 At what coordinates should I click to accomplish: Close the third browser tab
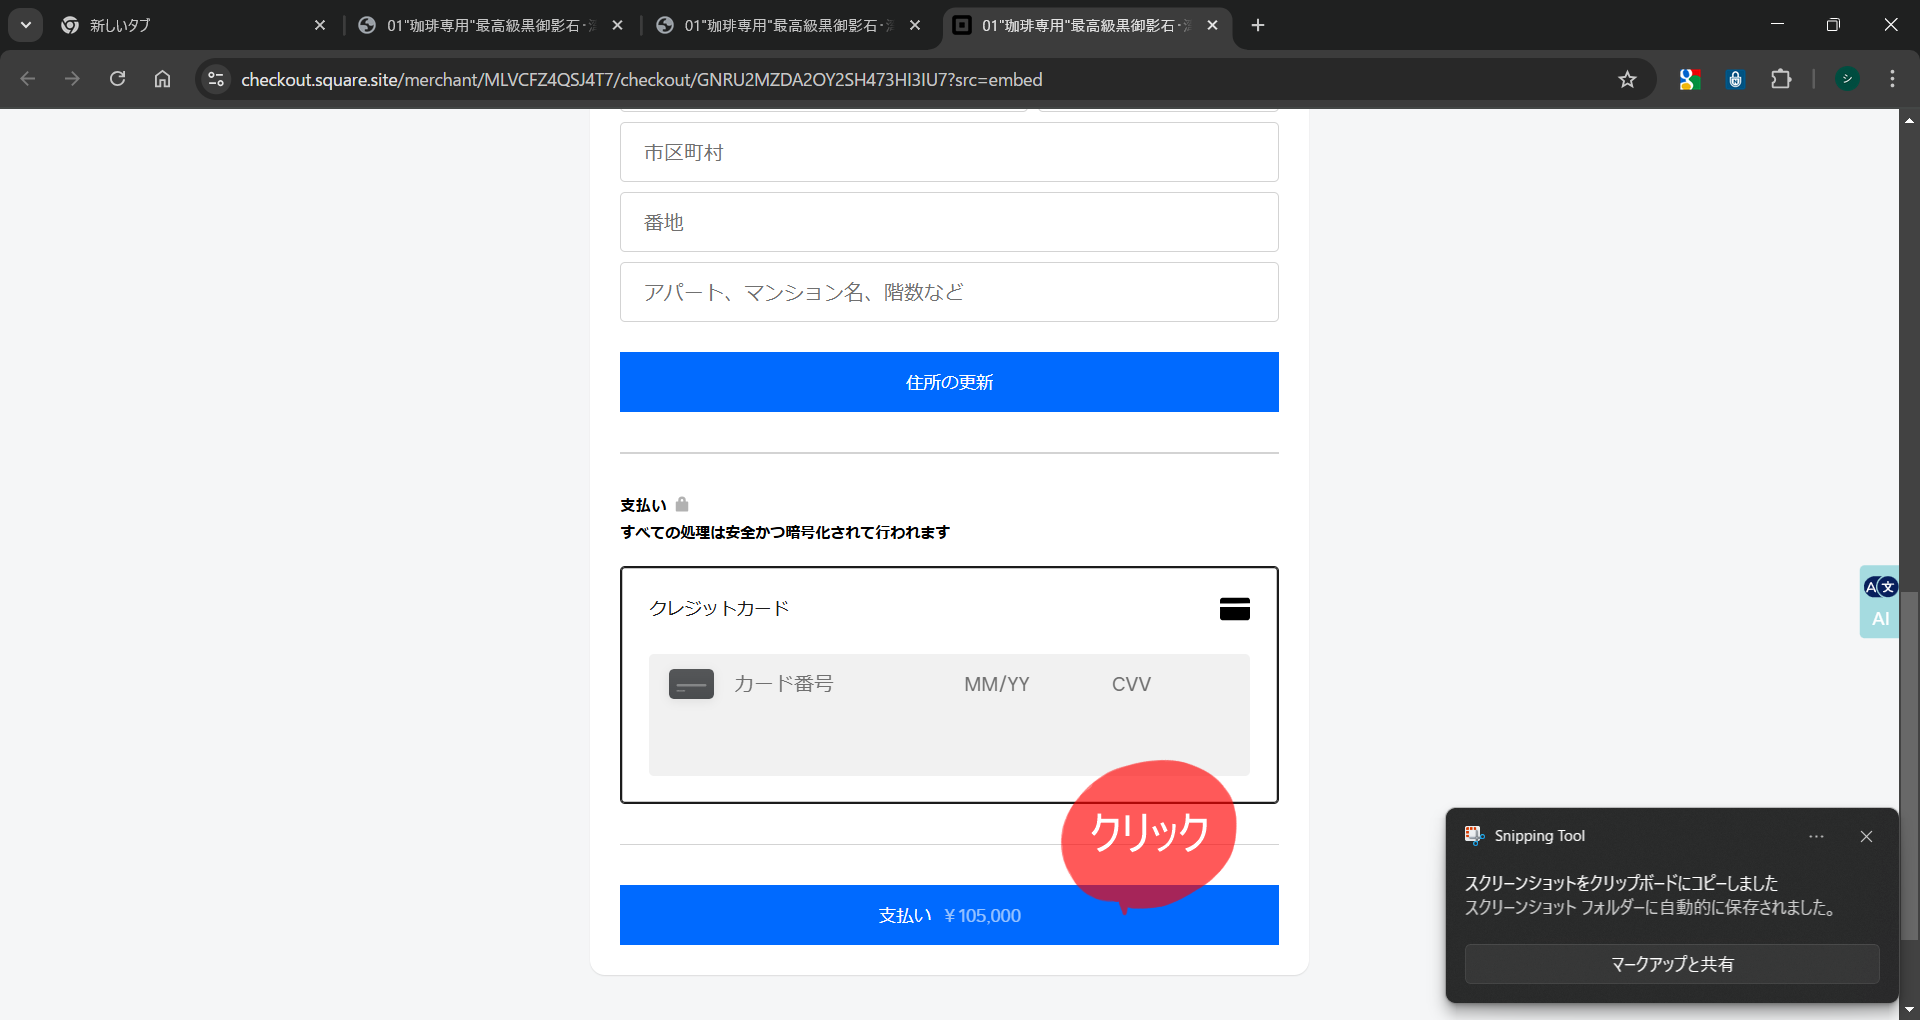click(915, 25)
